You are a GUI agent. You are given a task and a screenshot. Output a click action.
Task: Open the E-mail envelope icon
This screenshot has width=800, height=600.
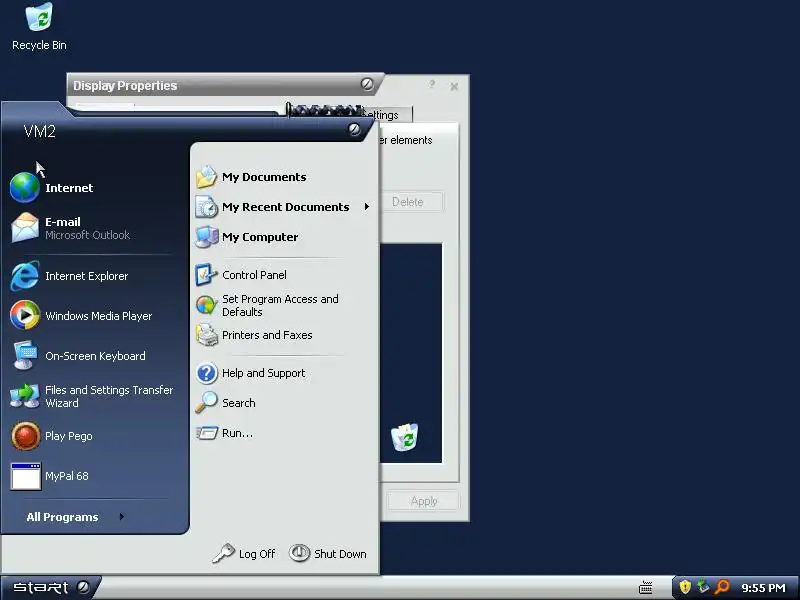[x=24, y=228]
